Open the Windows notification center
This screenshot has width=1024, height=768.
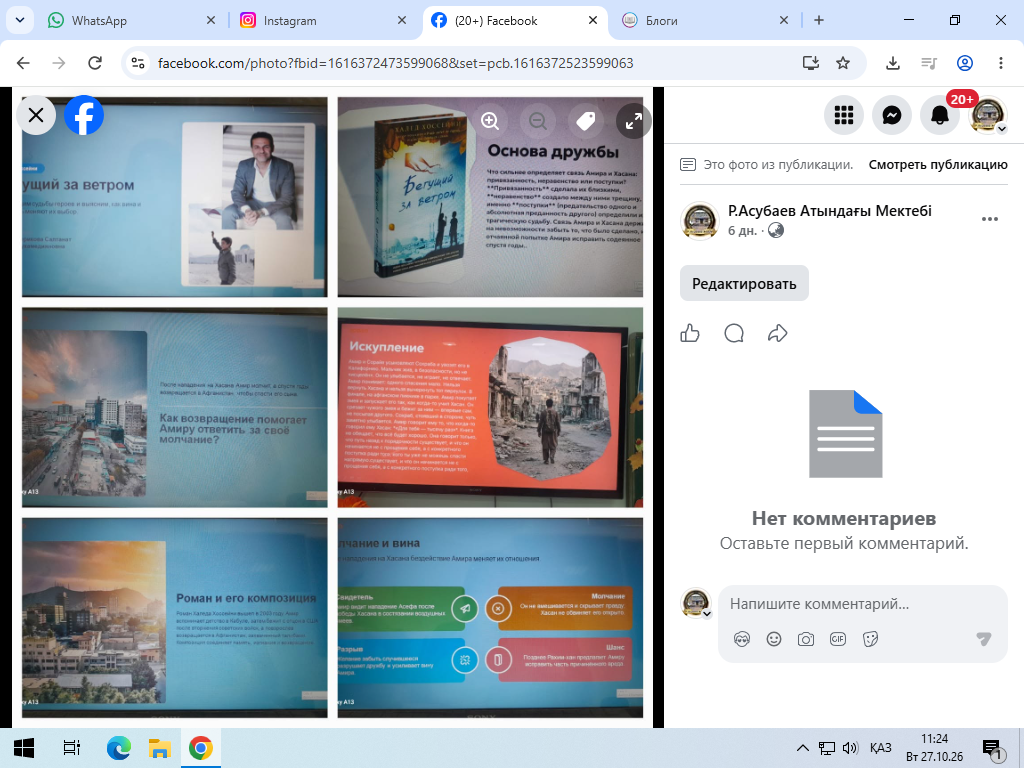991,749
